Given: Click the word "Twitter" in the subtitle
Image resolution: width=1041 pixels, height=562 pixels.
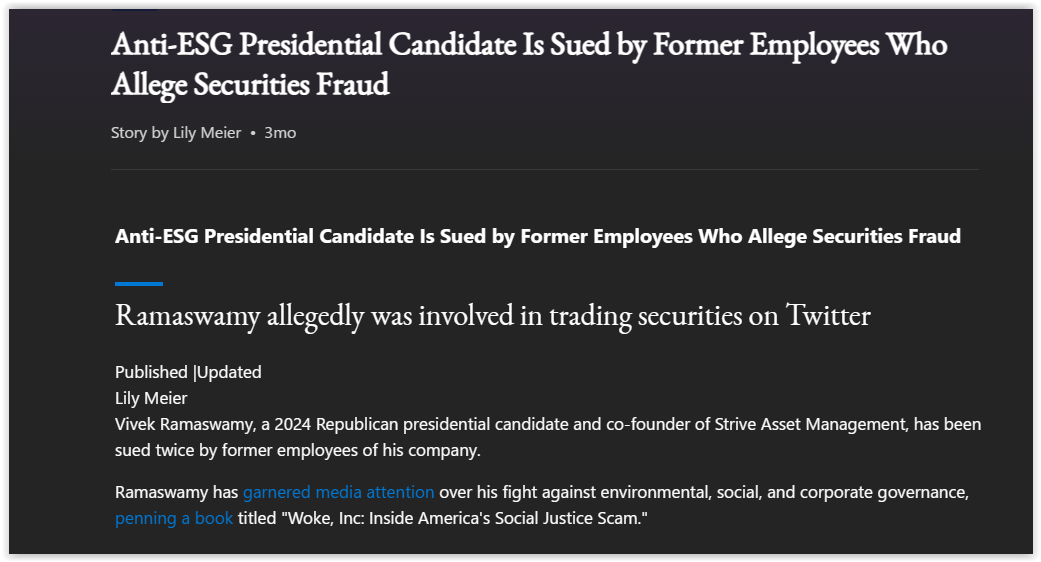Looking at the screenshot, I should coord(828,315).
